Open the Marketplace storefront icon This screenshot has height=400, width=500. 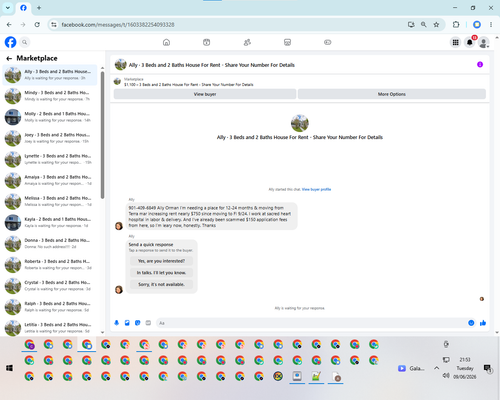pyautogui.click(x=287, y=42)
